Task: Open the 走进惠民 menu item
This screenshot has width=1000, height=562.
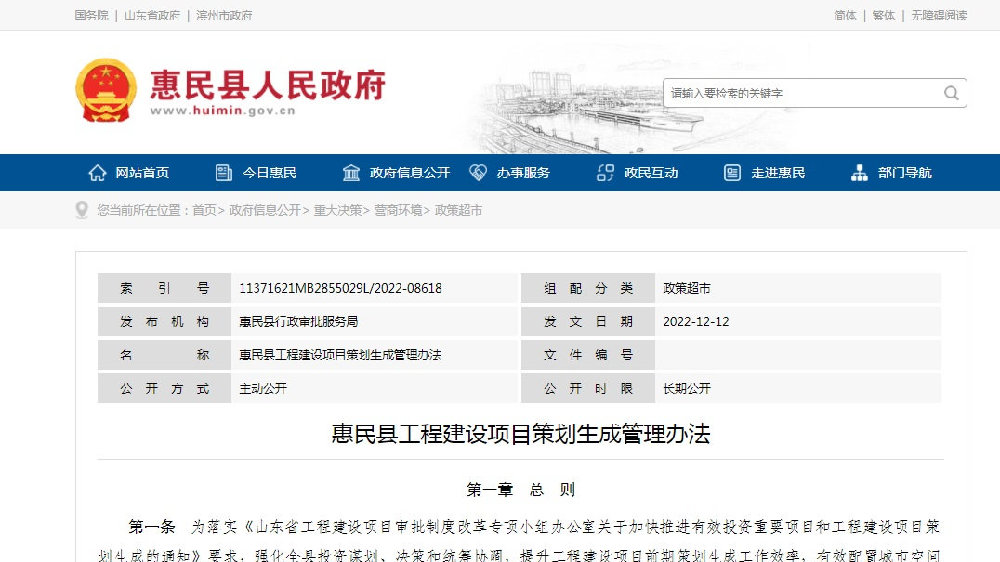Action: [x=778, y=173]
